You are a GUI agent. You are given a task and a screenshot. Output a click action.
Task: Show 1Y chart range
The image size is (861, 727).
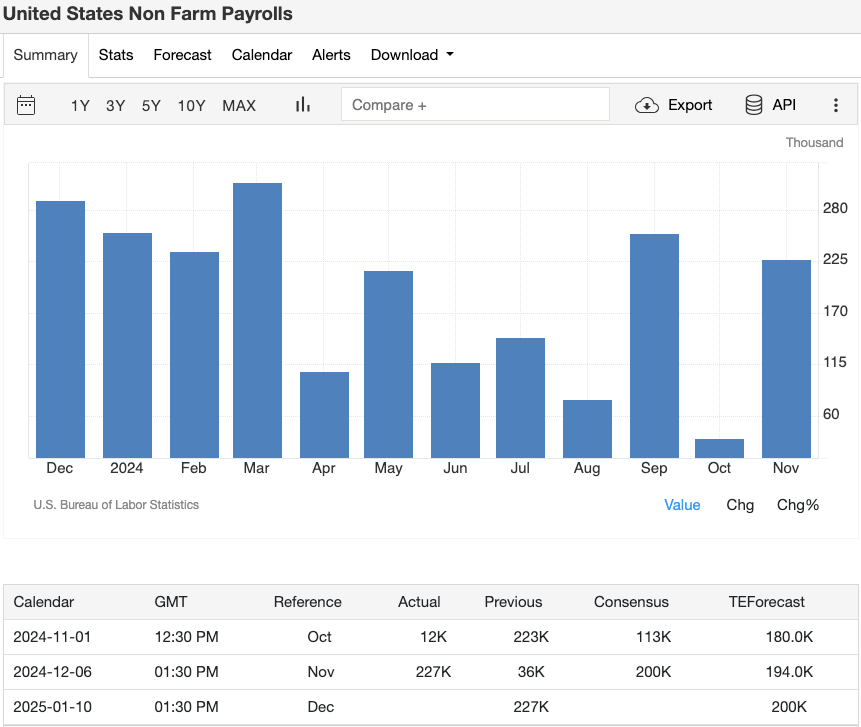80,104
